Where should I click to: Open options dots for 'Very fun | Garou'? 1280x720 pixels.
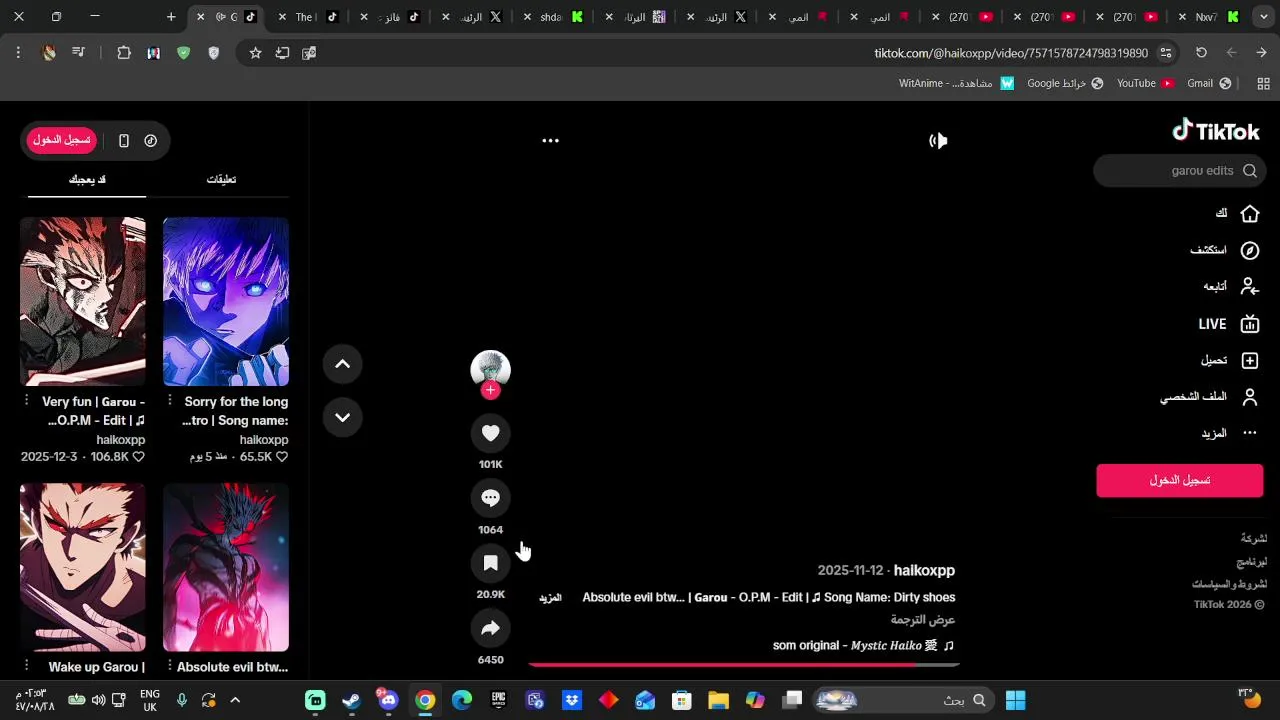[x=27, y=400]
